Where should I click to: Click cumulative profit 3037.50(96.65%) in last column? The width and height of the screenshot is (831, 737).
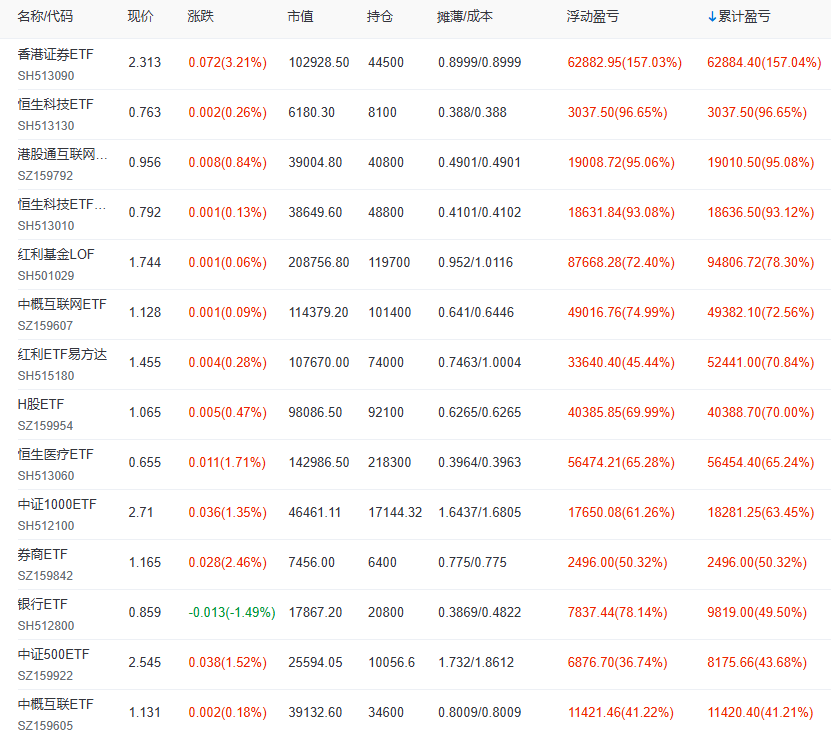757,112
